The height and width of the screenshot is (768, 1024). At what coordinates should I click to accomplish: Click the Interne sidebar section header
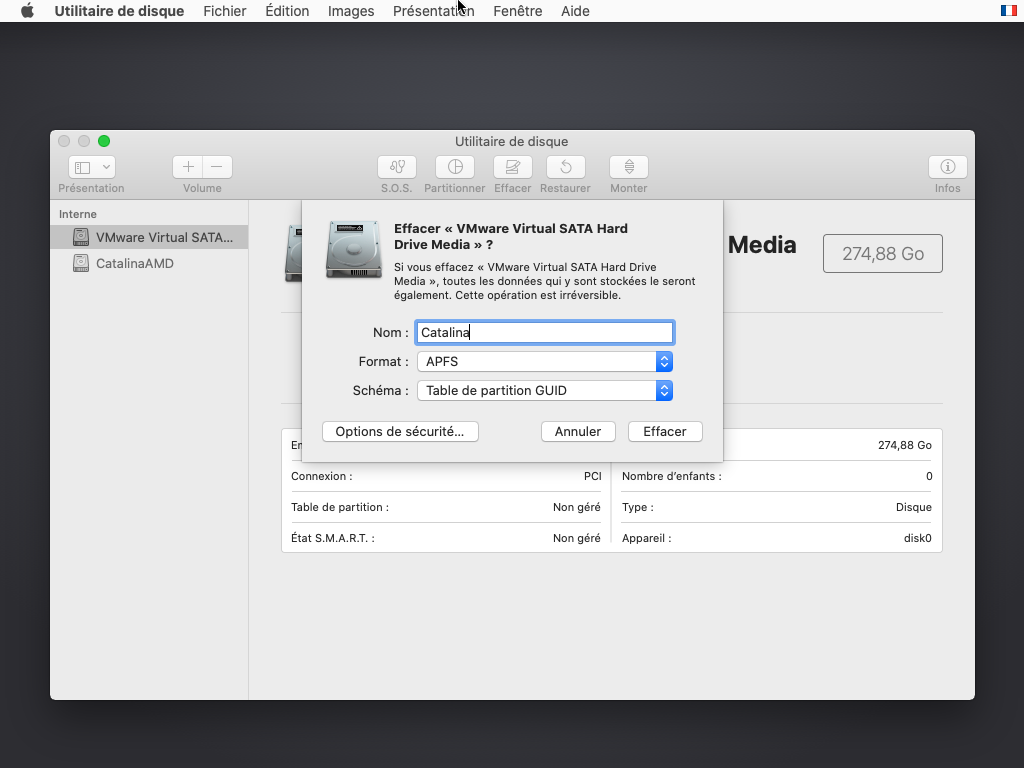(x=78, y=214)
